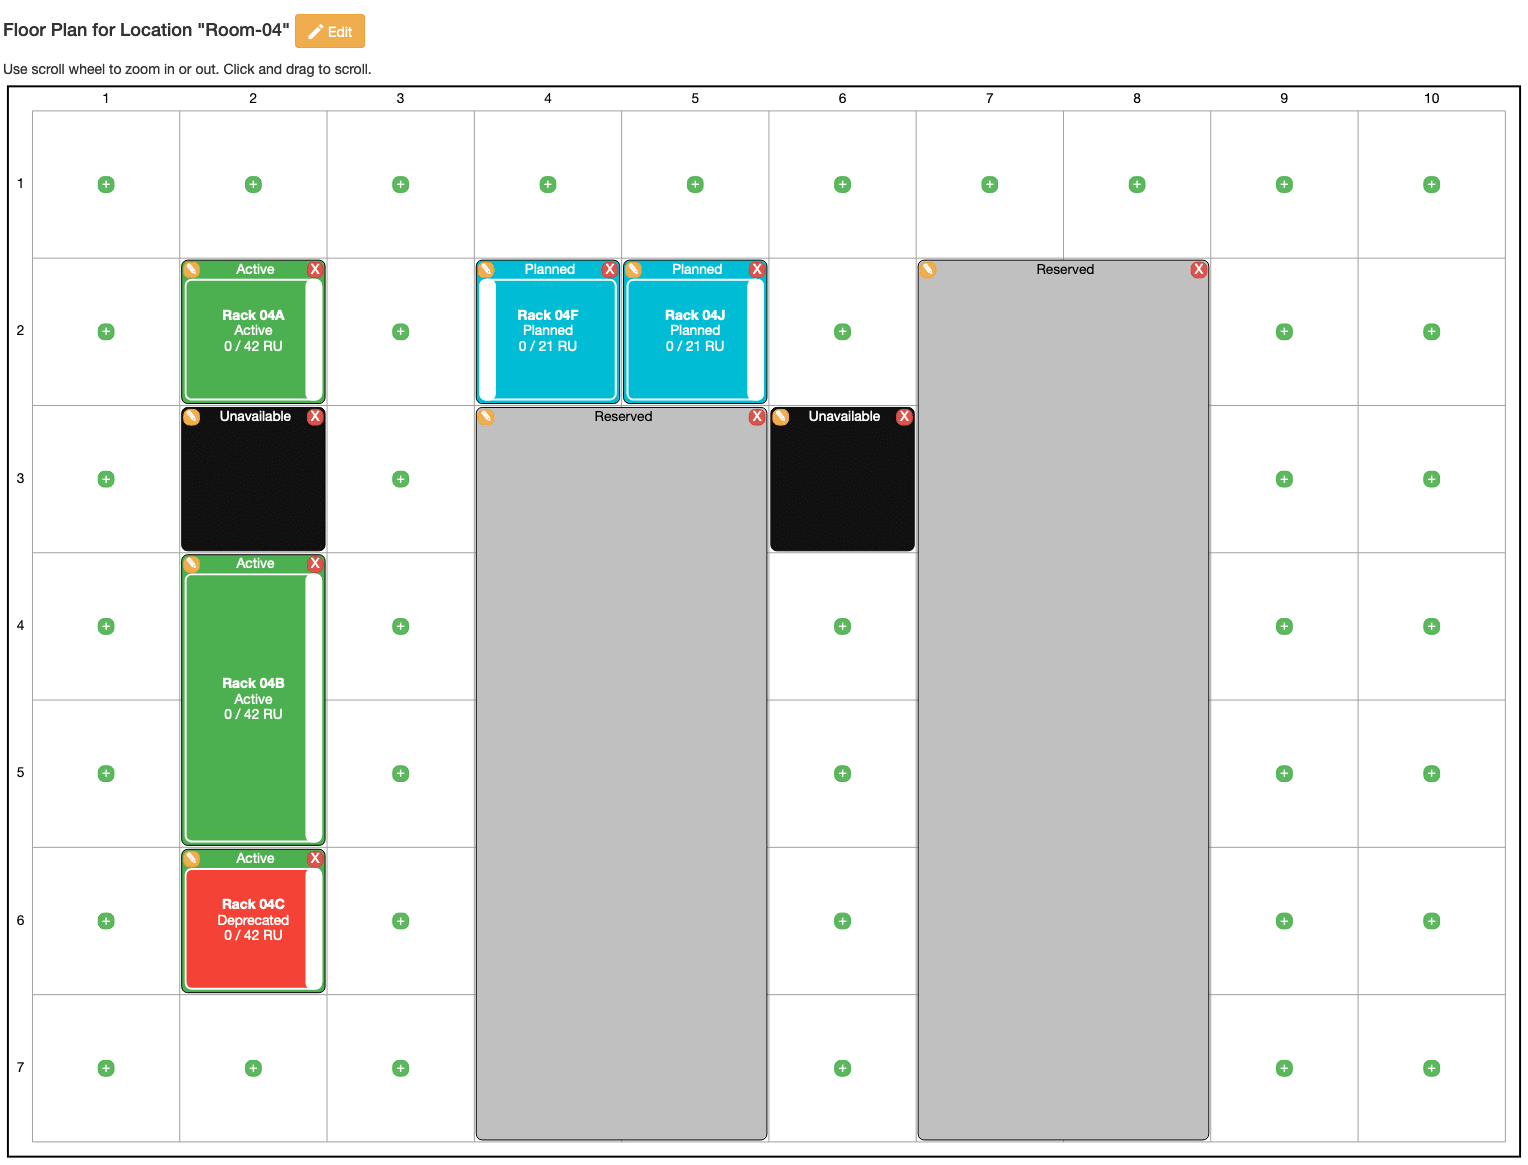The image size is (1528, 1165).
Task: Add tile at column 7, row 1
Action: pyautogui.click(x=990, y=184)
